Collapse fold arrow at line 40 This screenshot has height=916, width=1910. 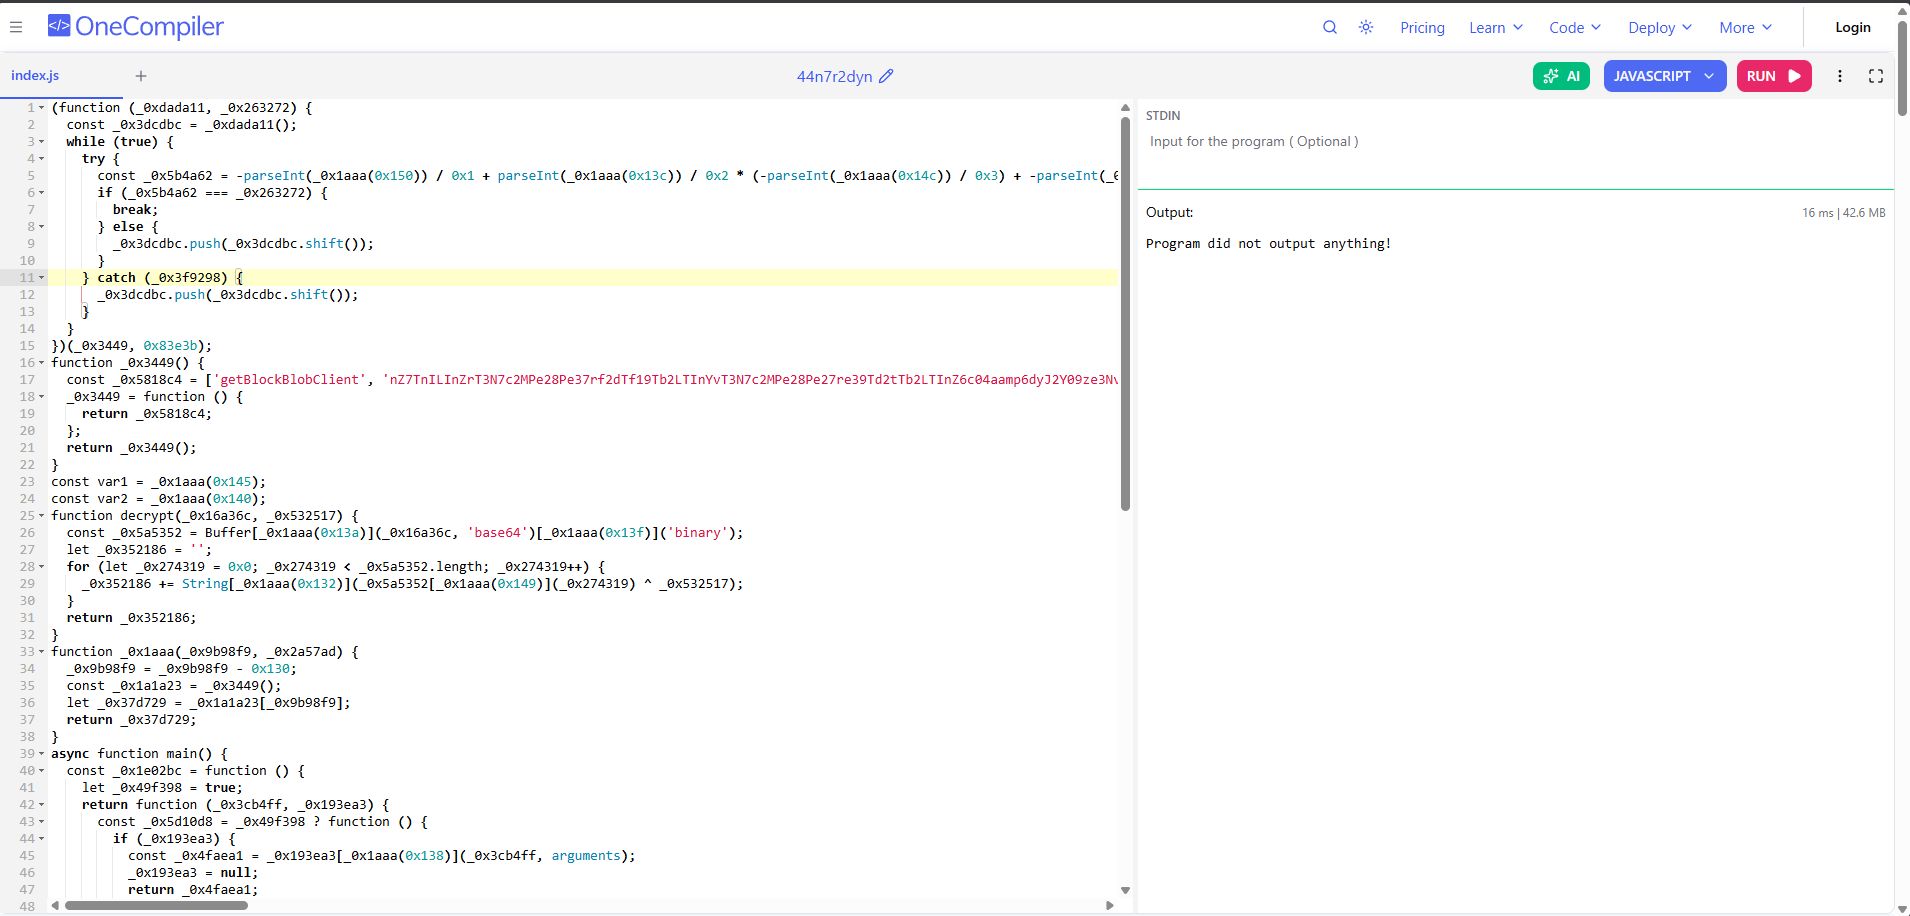tap(42, 771)
